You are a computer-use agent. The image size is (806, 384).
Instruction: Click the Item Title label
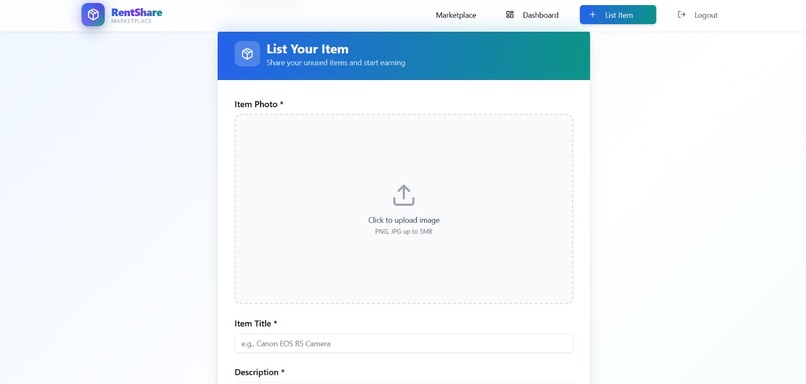pyautogui.click(x=256, y=324)
